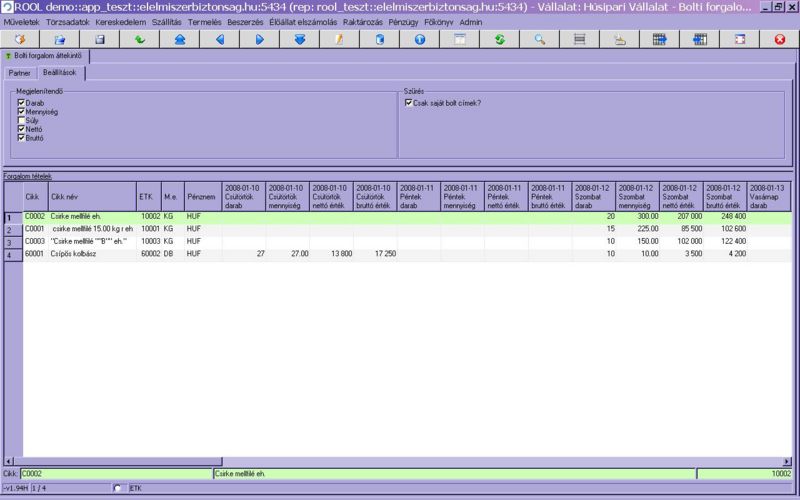The image size is (800, 500).
Task: Toggle the 'Csak saját bolt címek?' checkbox
Action: coord(408,103)
